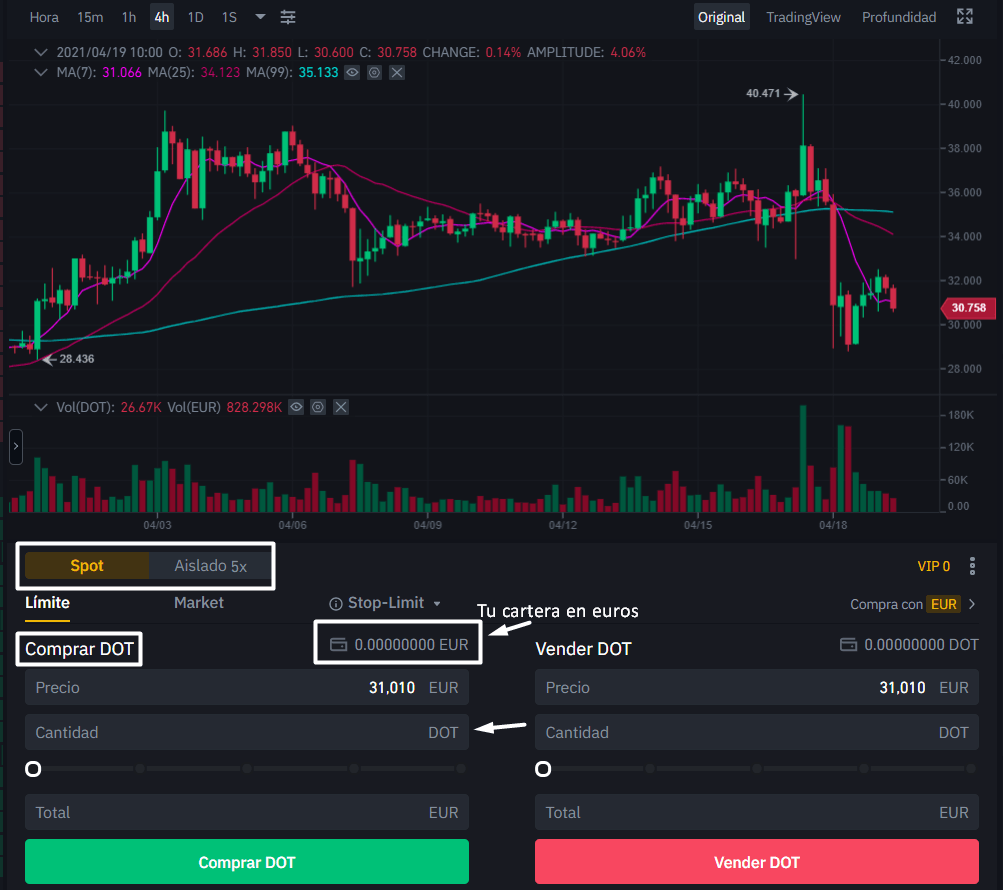
Task: Click the buy amount percentage slider handle
Action: pyautogui.click(x=33, y=769)
